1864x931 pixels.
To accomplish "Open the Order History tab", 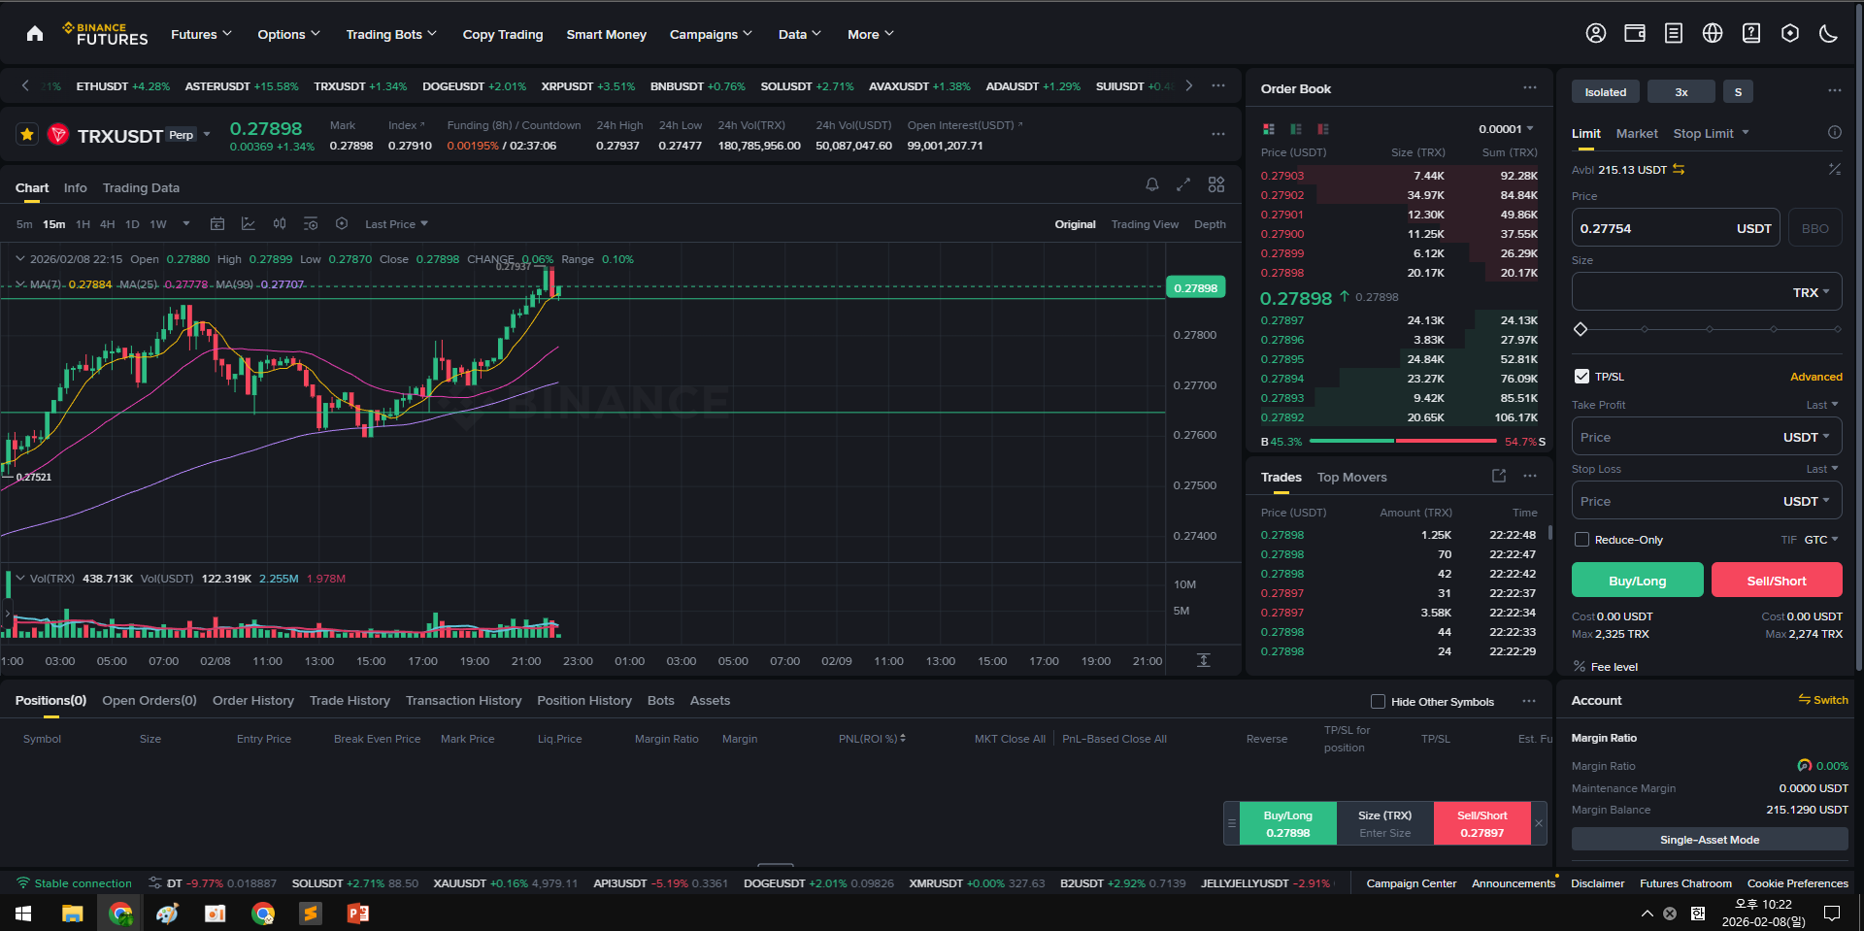I will pyautogui.click(x=253, y=701).
